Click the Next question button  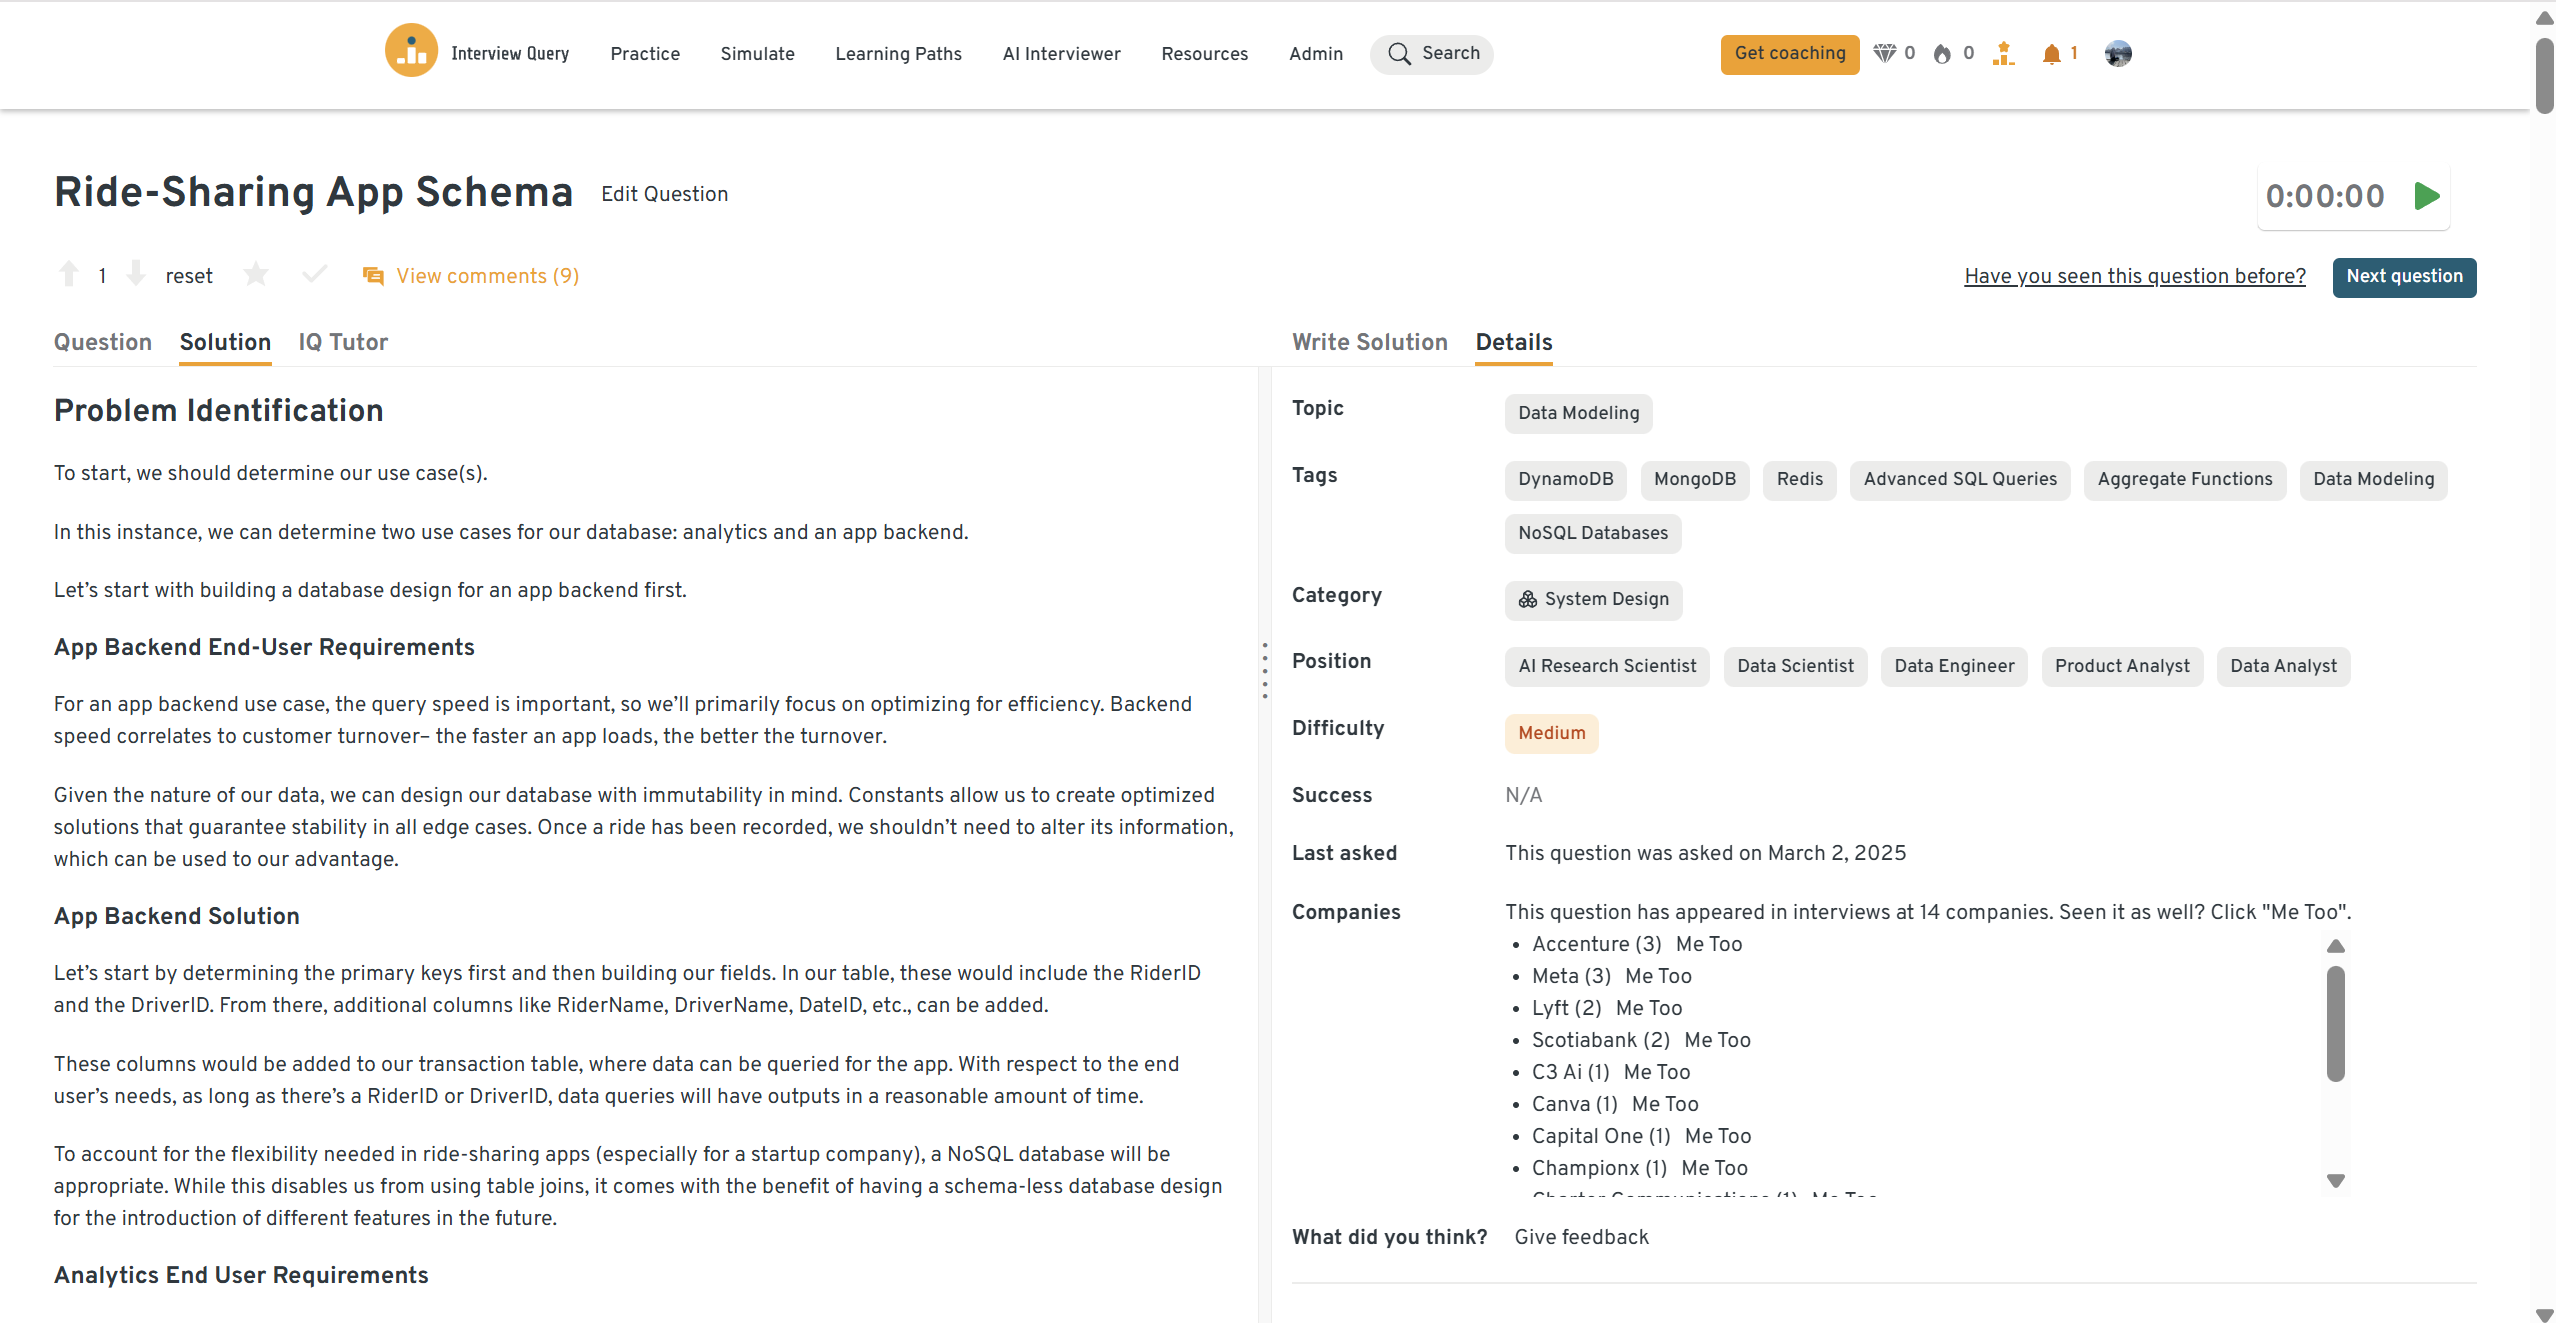click(x=2404, y=277)
